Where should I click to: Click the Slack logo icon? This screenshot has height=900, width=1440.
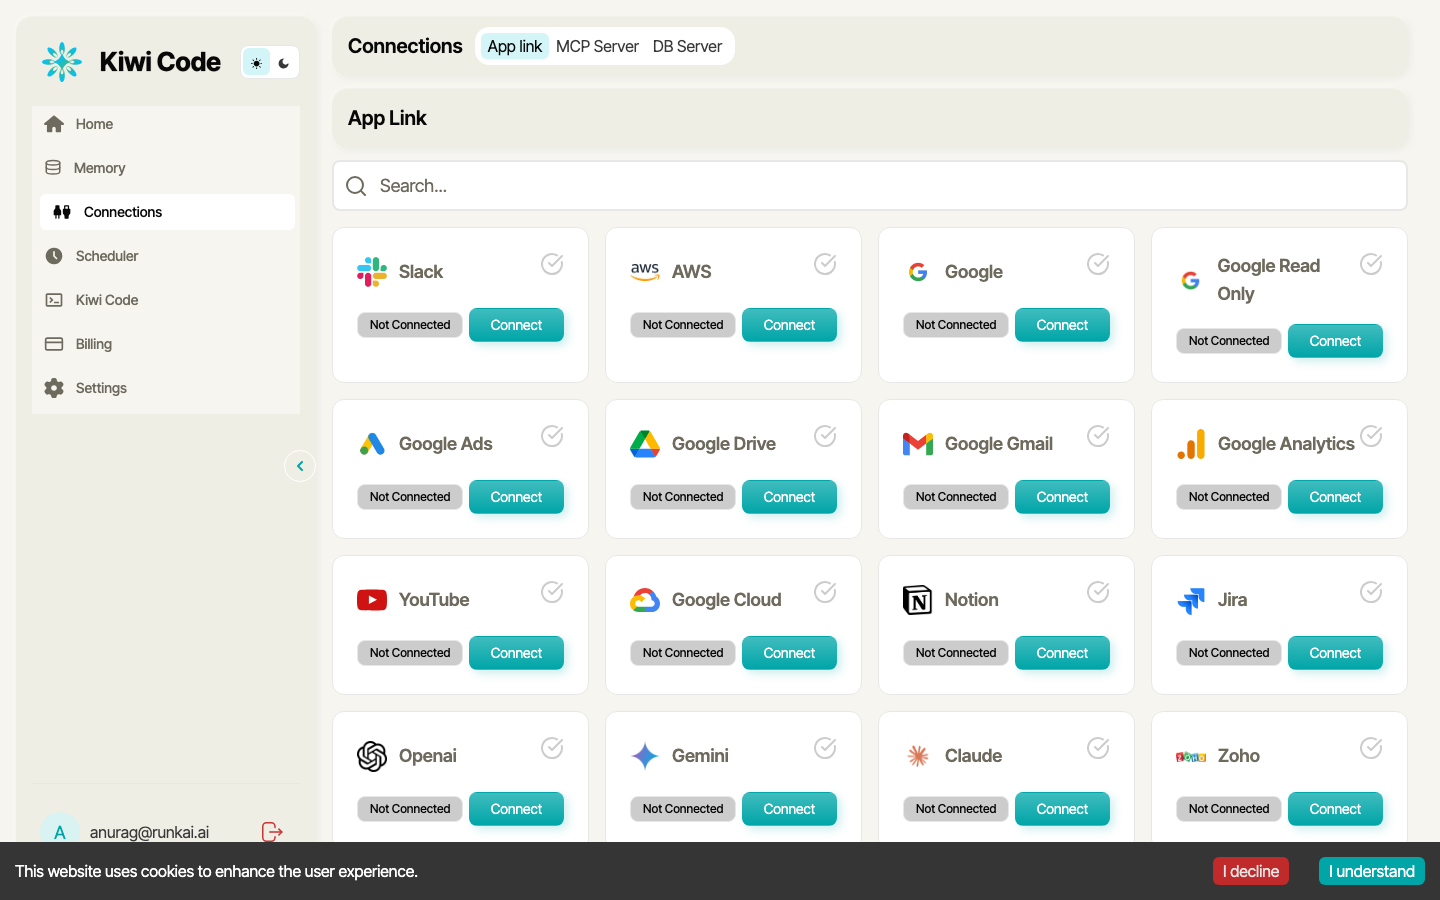click(372, 272)
